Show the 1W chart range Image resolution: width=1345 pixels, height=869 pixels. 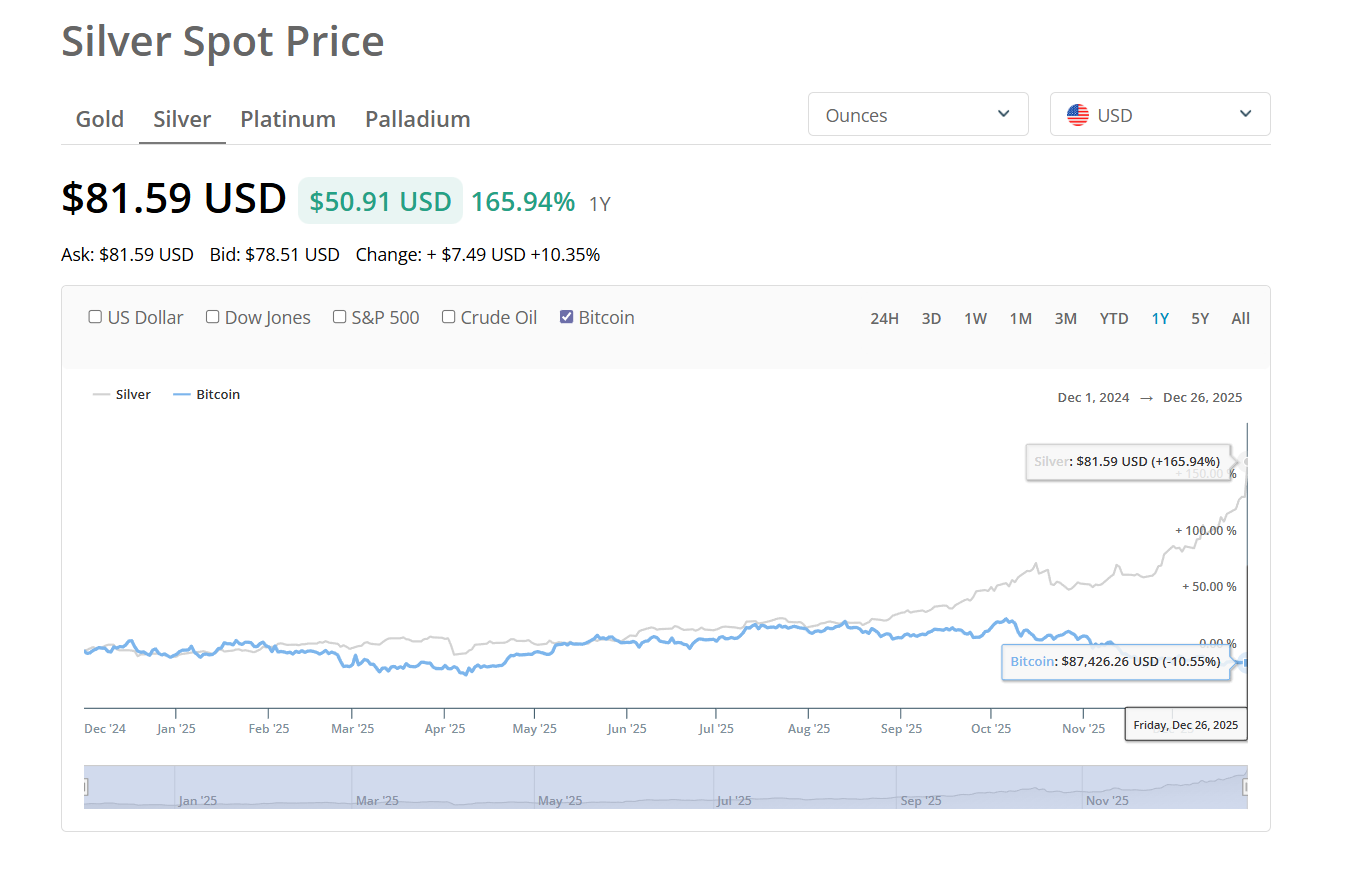(975, 319)
